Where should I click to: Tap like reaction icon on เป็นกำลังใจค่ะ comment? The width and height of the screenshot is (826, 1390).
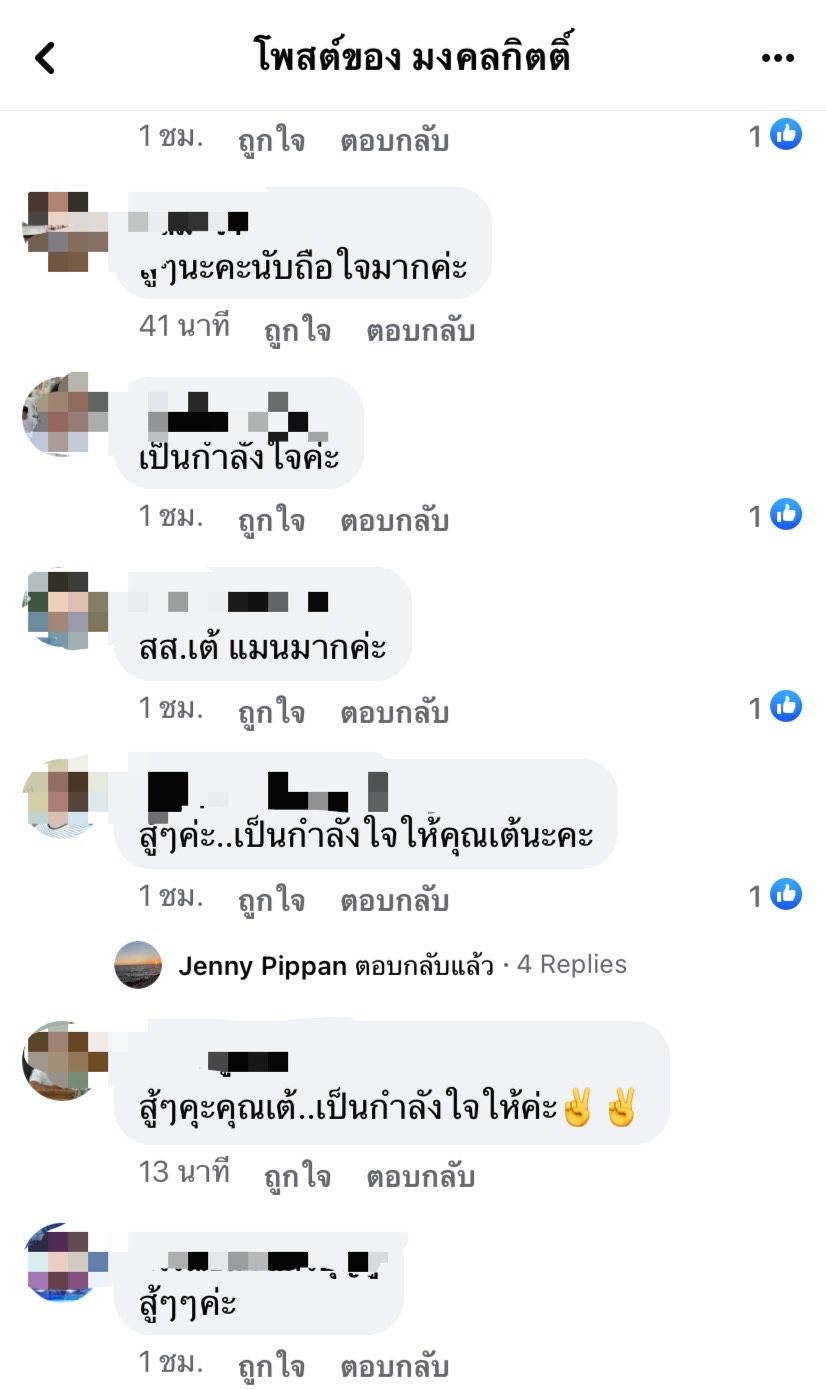pyautogui.click(x=786, y=515)
